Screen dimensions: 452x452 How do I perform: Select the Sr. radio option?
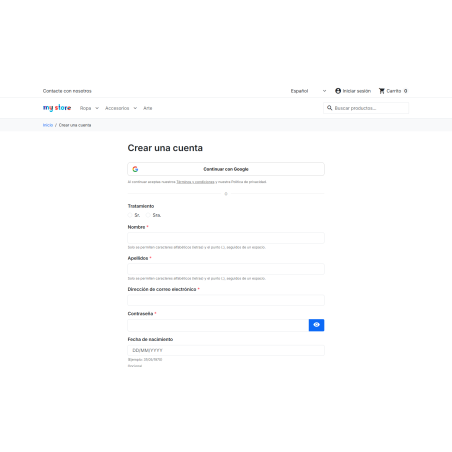coord(130,215)
